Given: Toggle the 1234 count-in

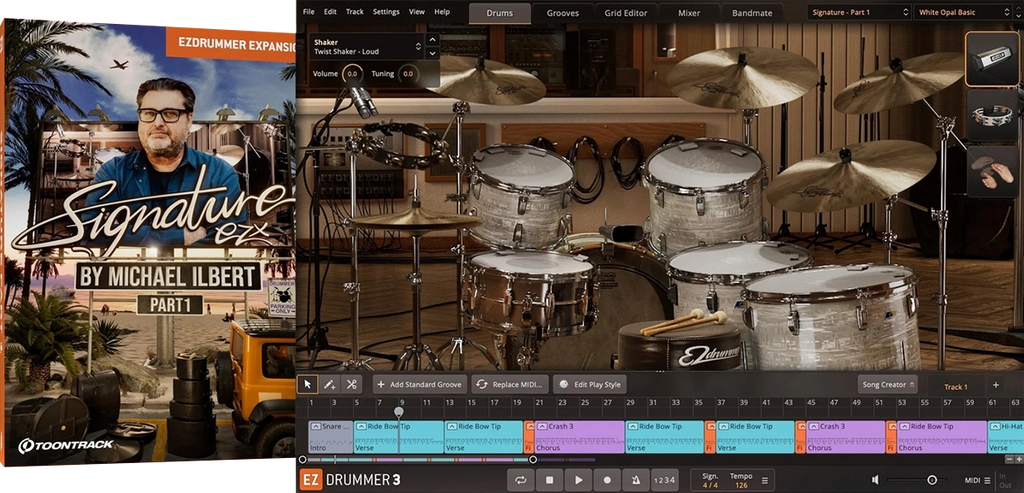Looking at the screenshot, I should (664, 480).
